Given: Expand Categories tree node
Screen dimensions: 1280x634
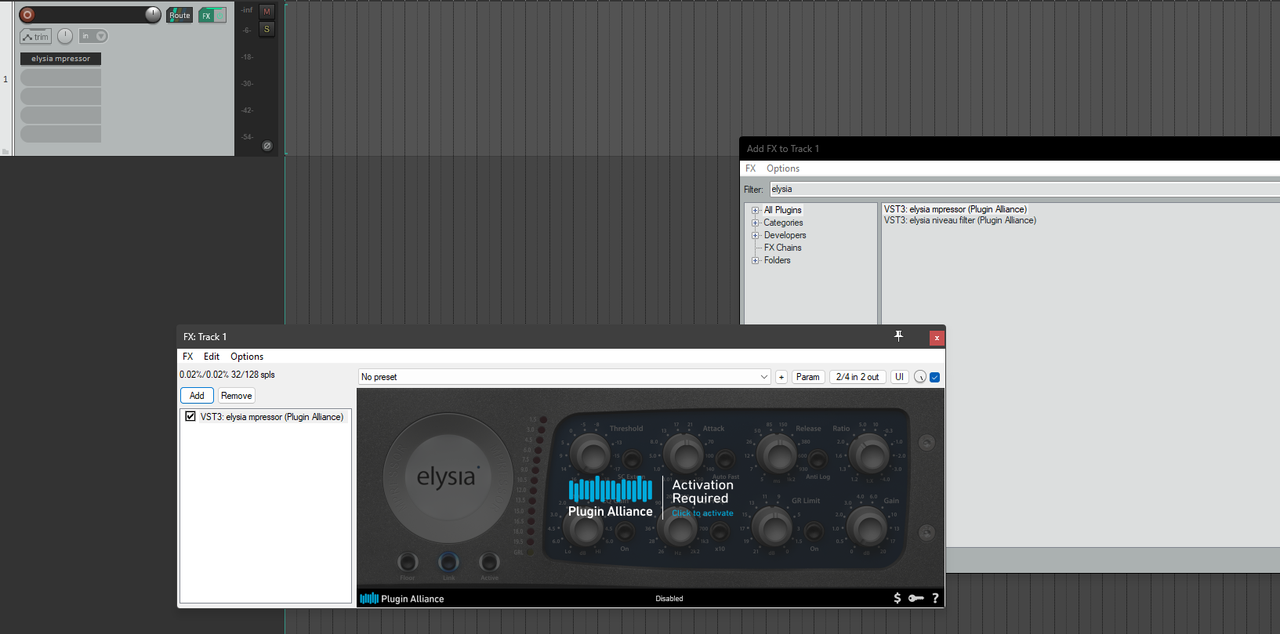Looking at the screenshot, I should (x=756, y=223).
